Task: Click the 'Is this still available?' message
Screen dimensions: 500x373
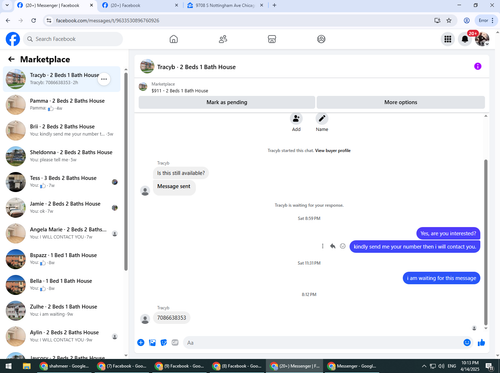Action: coord(181,173)
